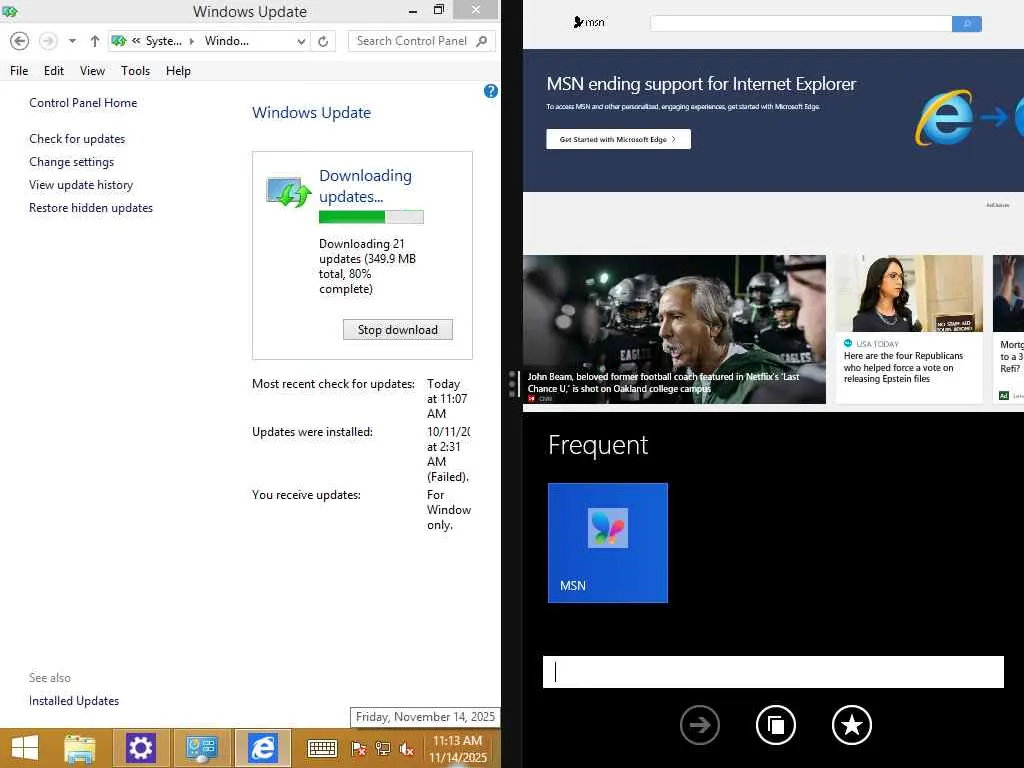The height and width of the screenshot is (768, 1024).
Task: Open IE favorites star button
Action: pyautogui.click(x=852, y=725)
